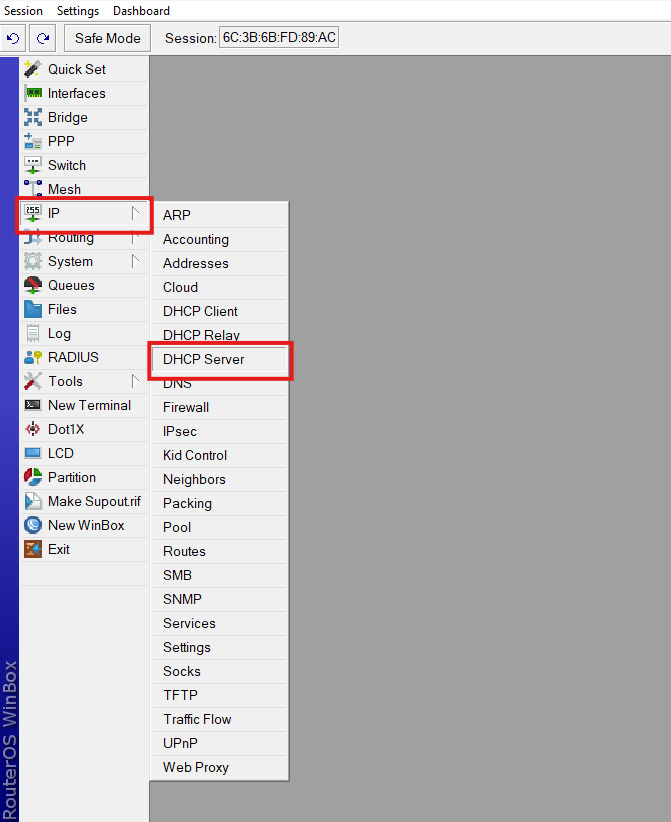671x822 pixels.
Task: Toggle Safe Mode button
Action: (107, 38)
